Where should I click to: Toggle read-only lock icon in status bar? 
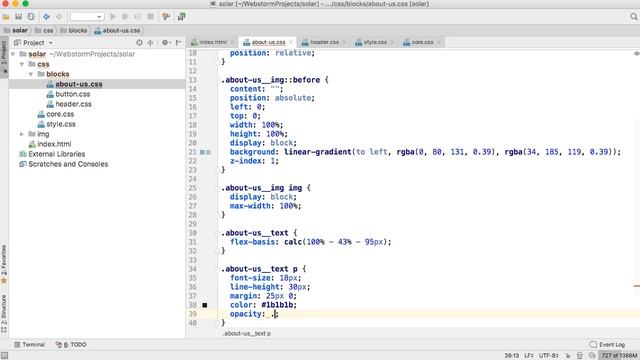pyautogui.click(x=568, y=356)
